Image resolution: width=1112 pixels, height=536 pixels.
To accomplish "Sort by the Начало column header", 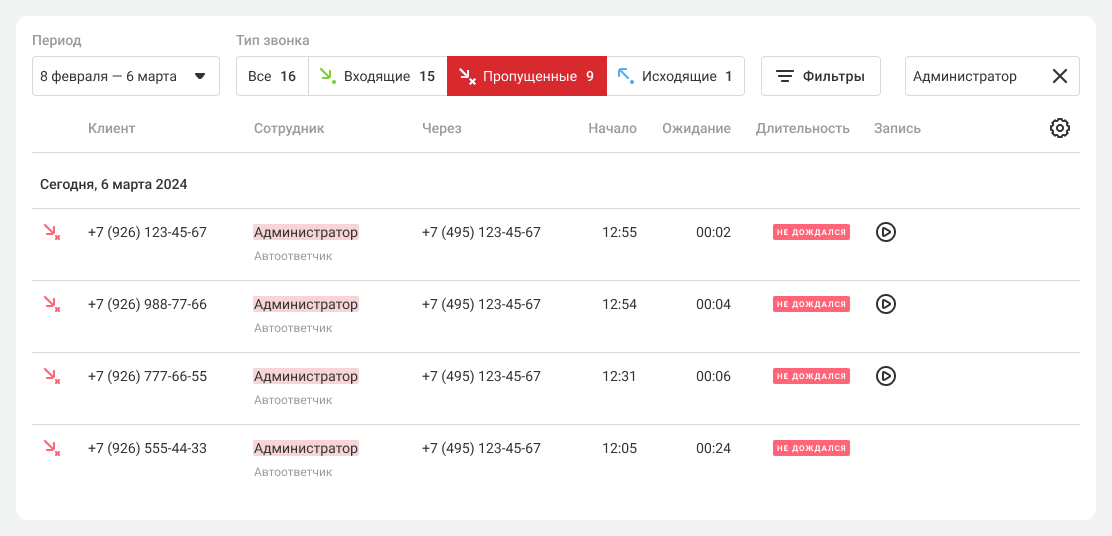I will [x=612, y=128].
